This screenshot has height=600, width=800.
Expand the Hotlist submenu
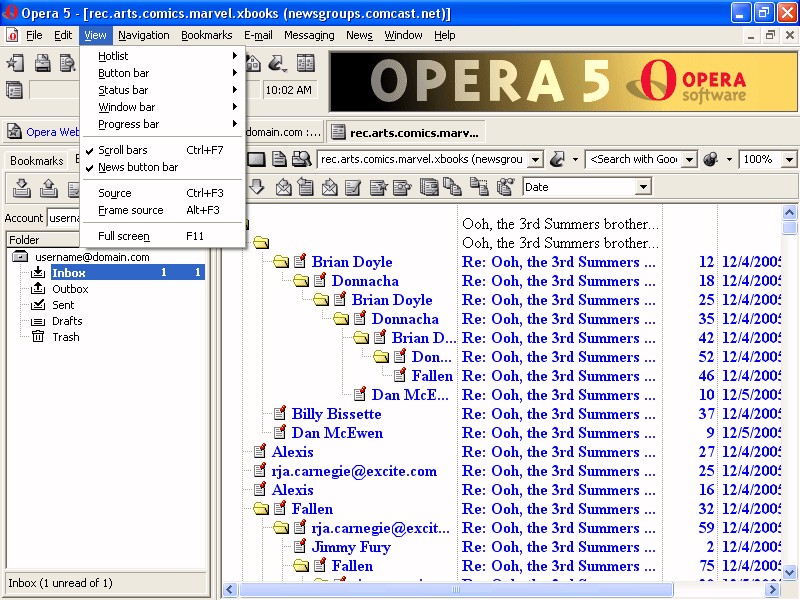tap(163, 56)
